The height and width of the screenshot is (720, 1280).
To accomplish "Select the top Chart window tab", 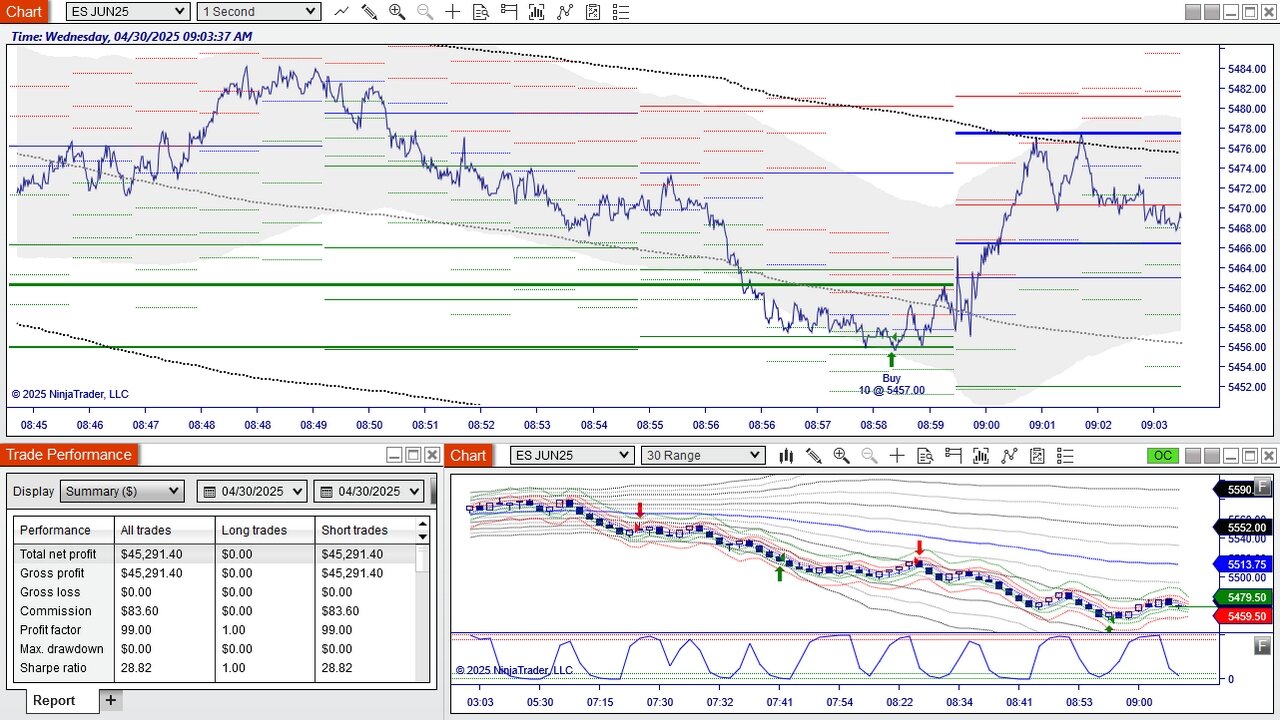I will click(x=24, y=12).
